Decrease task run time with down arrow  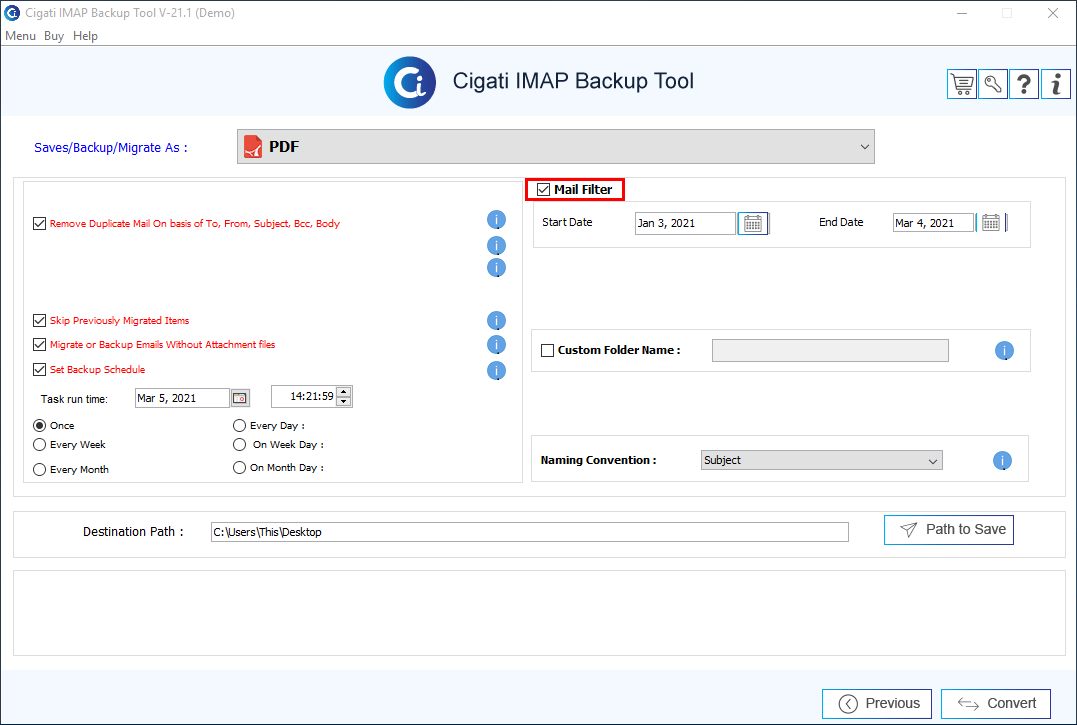(344, 402)
